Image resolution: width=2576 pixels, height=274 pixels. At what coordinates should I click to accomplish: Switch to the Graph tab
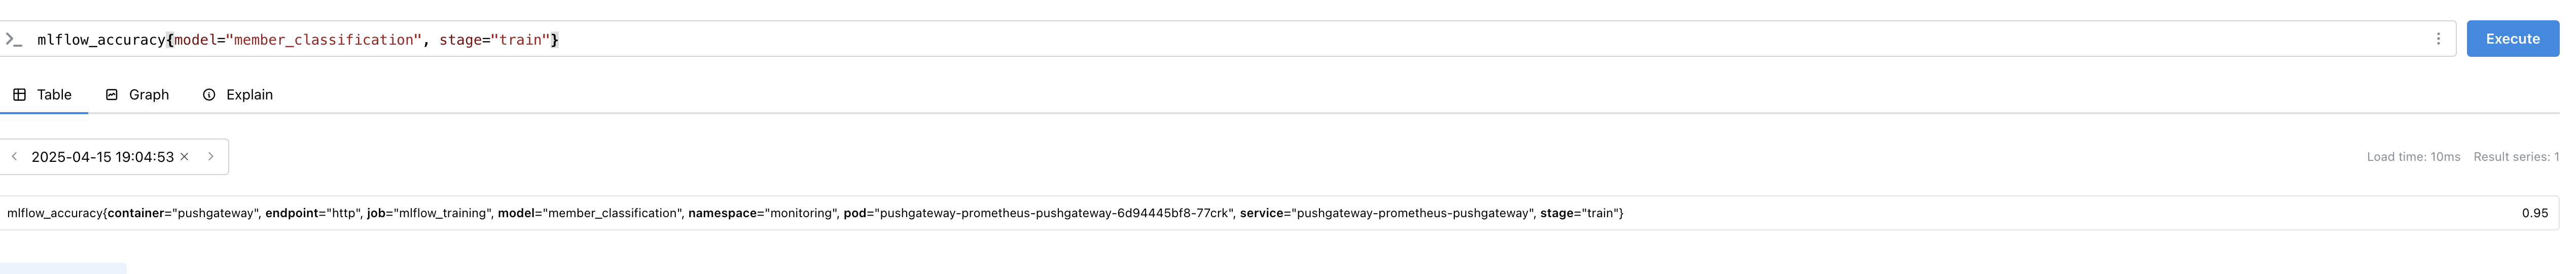click(138, 95)
